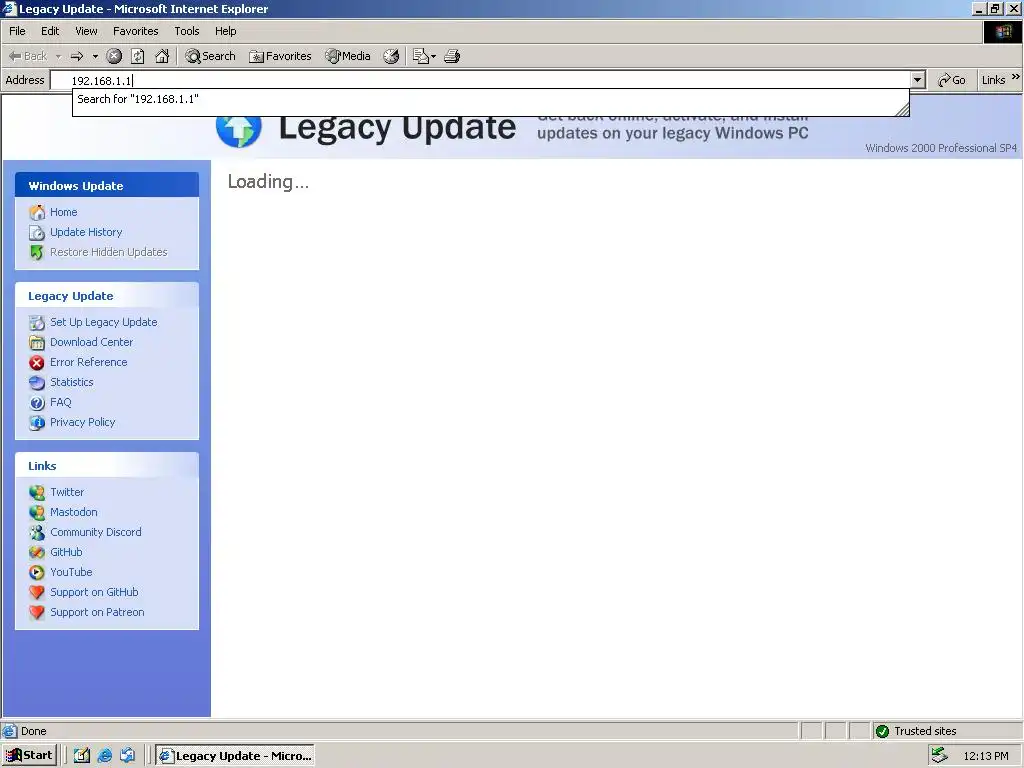Click the GitHub sidebar icon
The image size is (1024, 768).
[37, 552]
